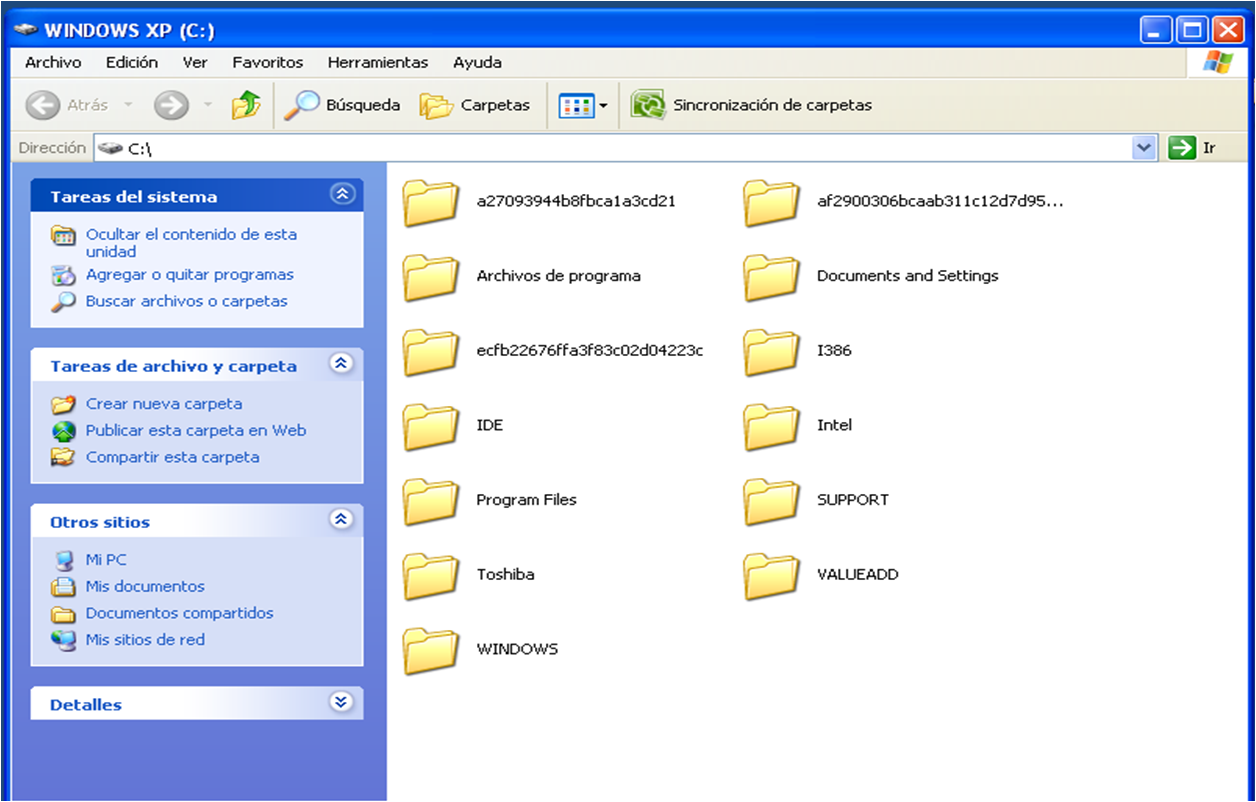Select the I386 folder icon
The height and width of the screenshot is (802, 1256).
(x=771, y=351)
